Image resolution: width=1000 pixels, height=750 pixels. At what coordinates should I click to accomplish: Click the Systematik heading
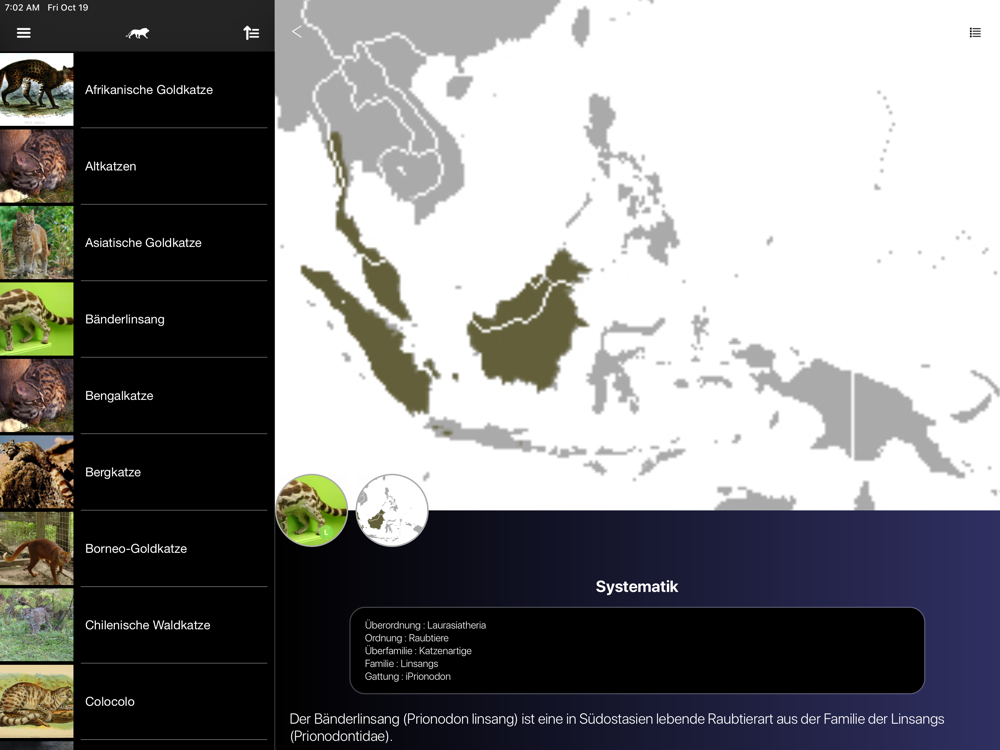click(x=636, y=587)
